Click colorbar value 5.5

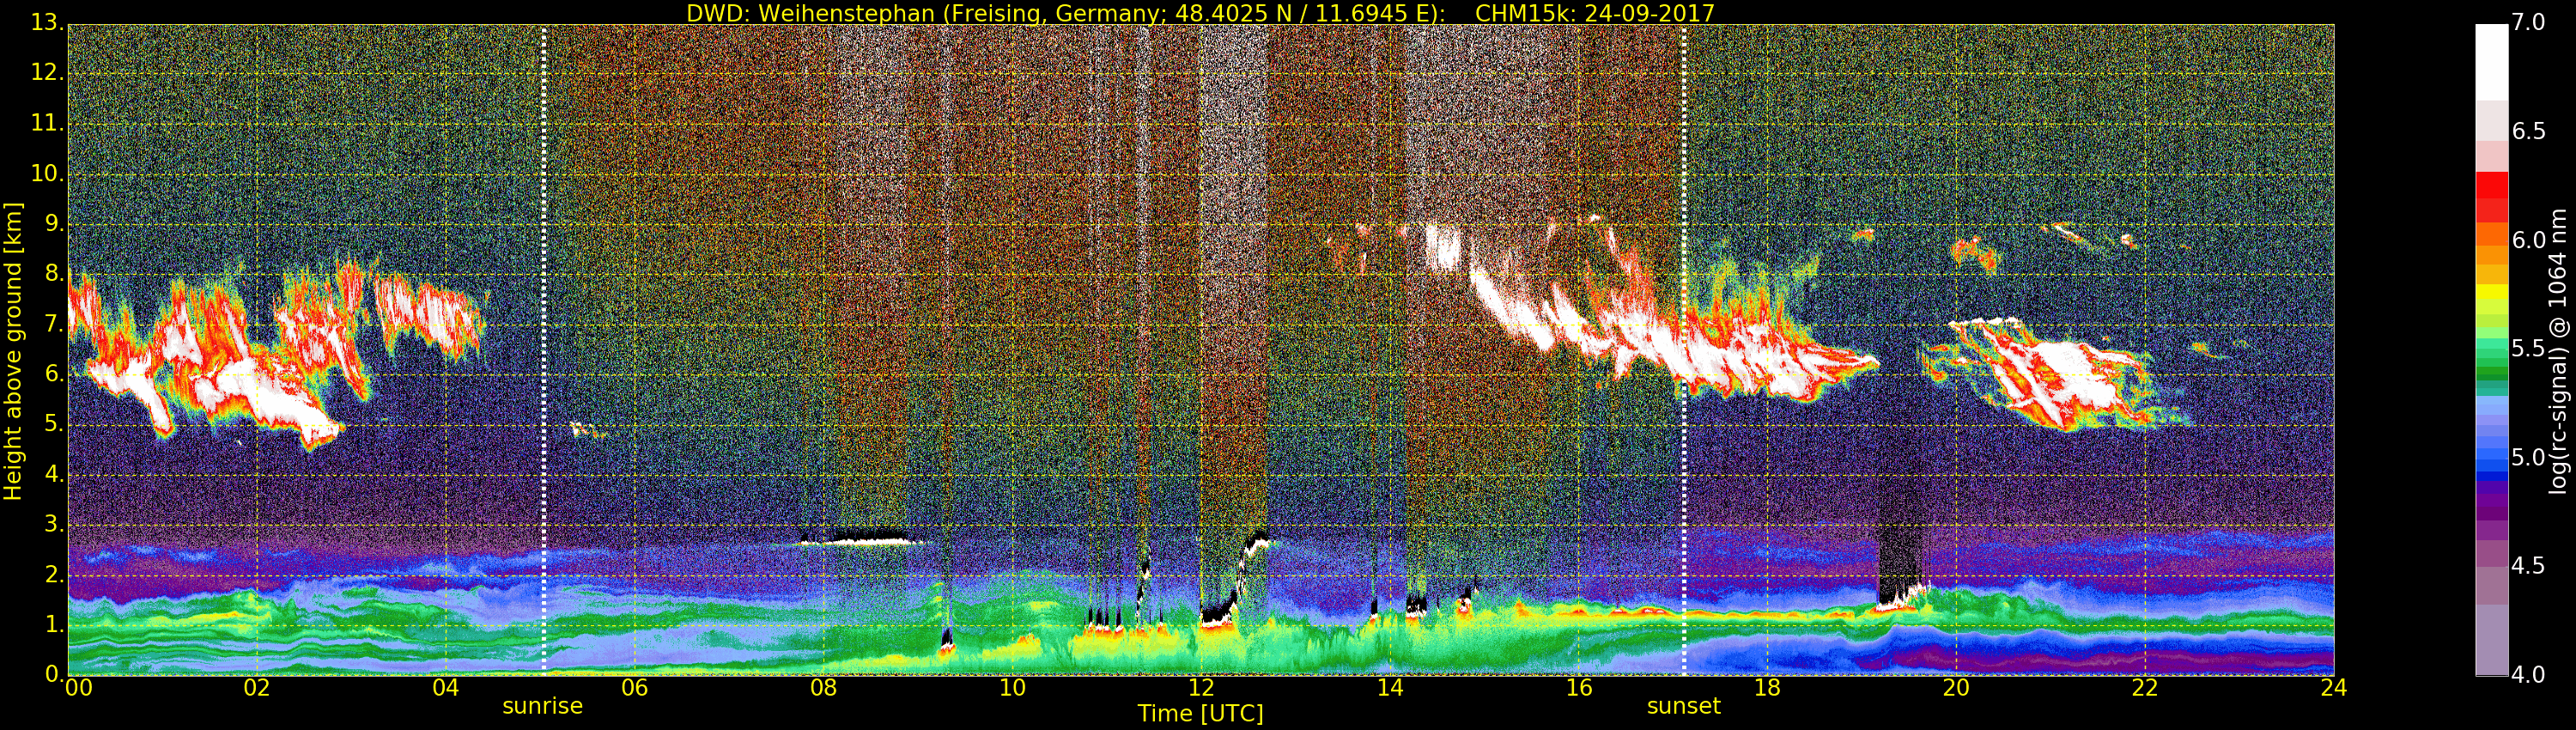[x=2529, y=349]
